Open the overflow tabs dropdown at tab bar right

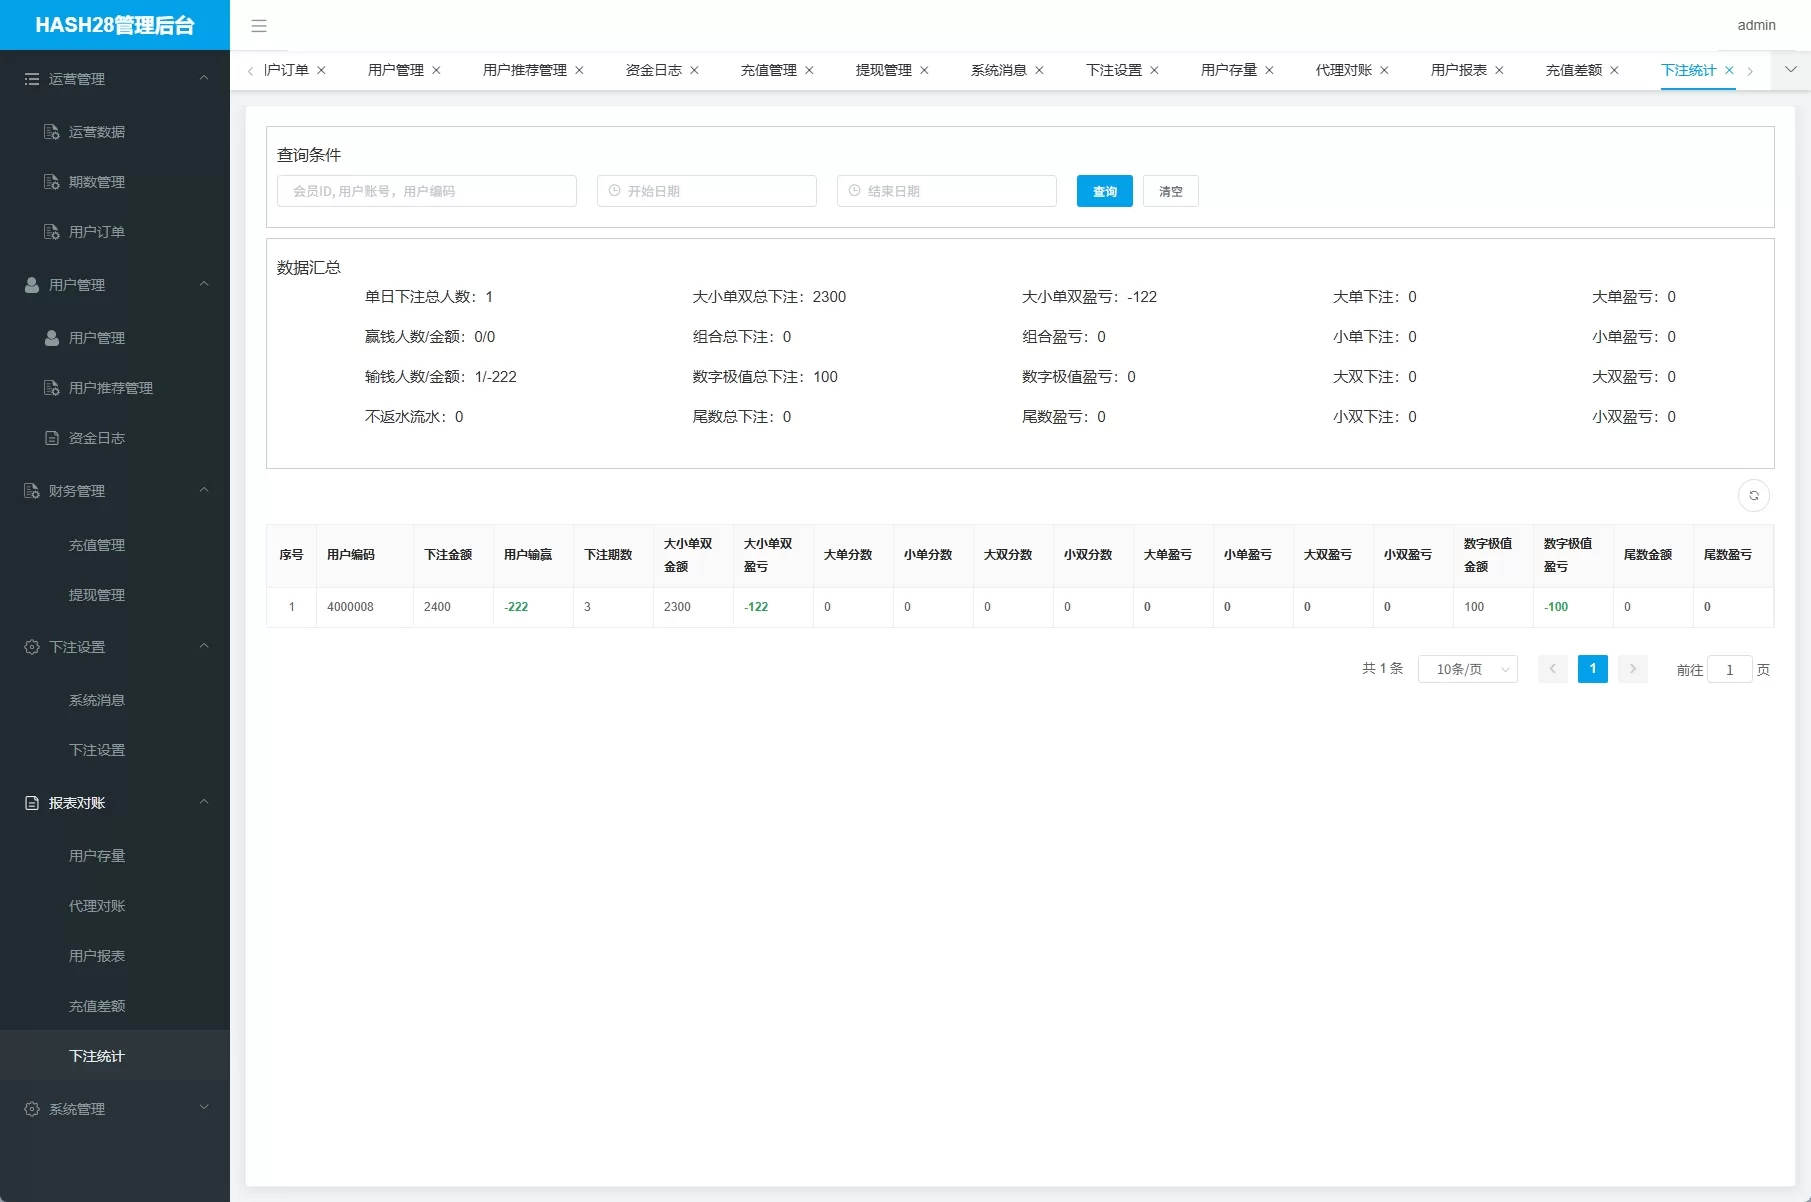[x=1789, y=71]
